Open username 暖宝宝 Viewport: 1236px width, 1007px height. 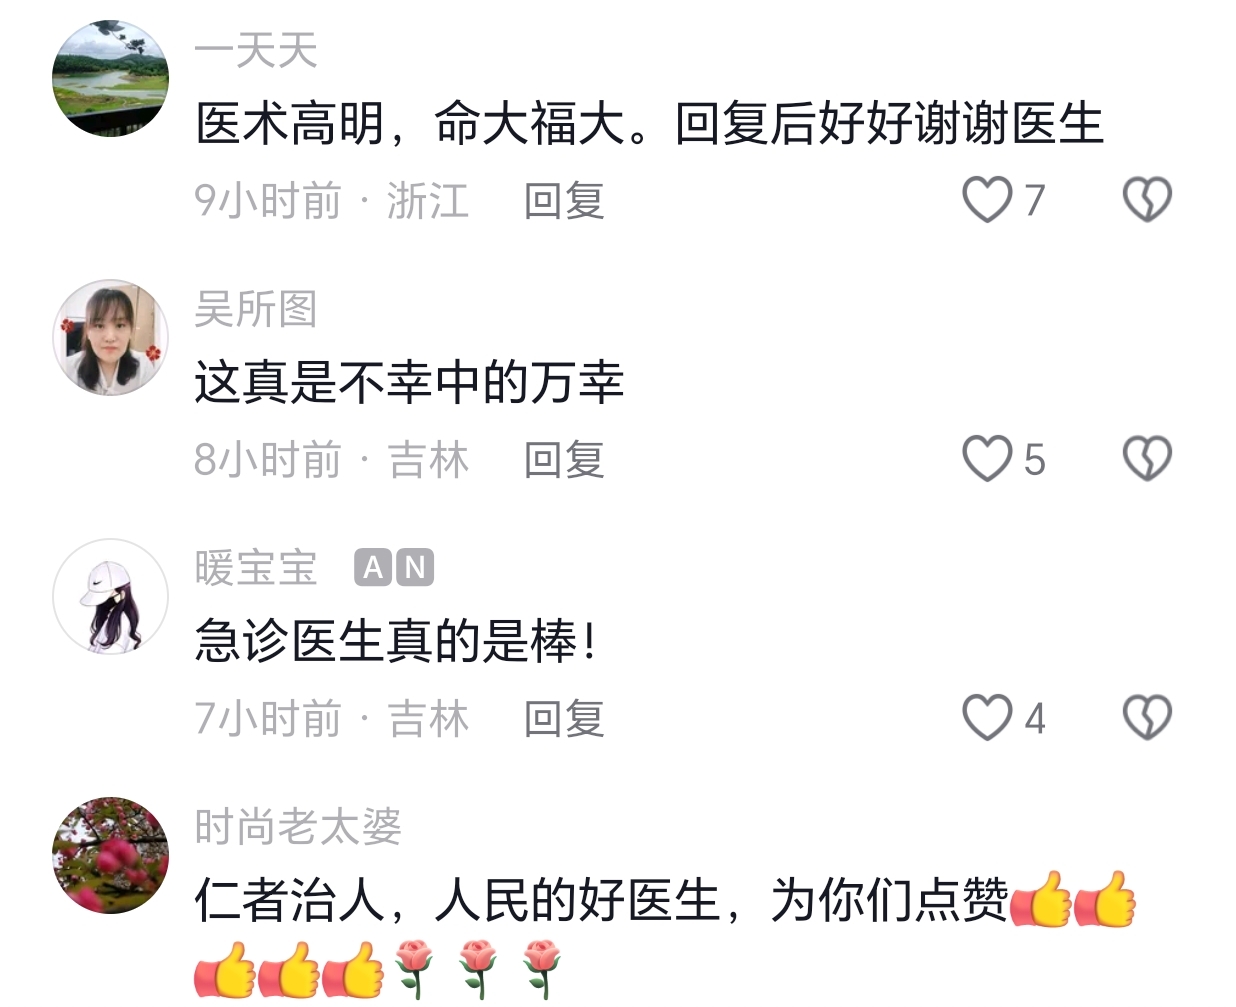click(256, 568)
